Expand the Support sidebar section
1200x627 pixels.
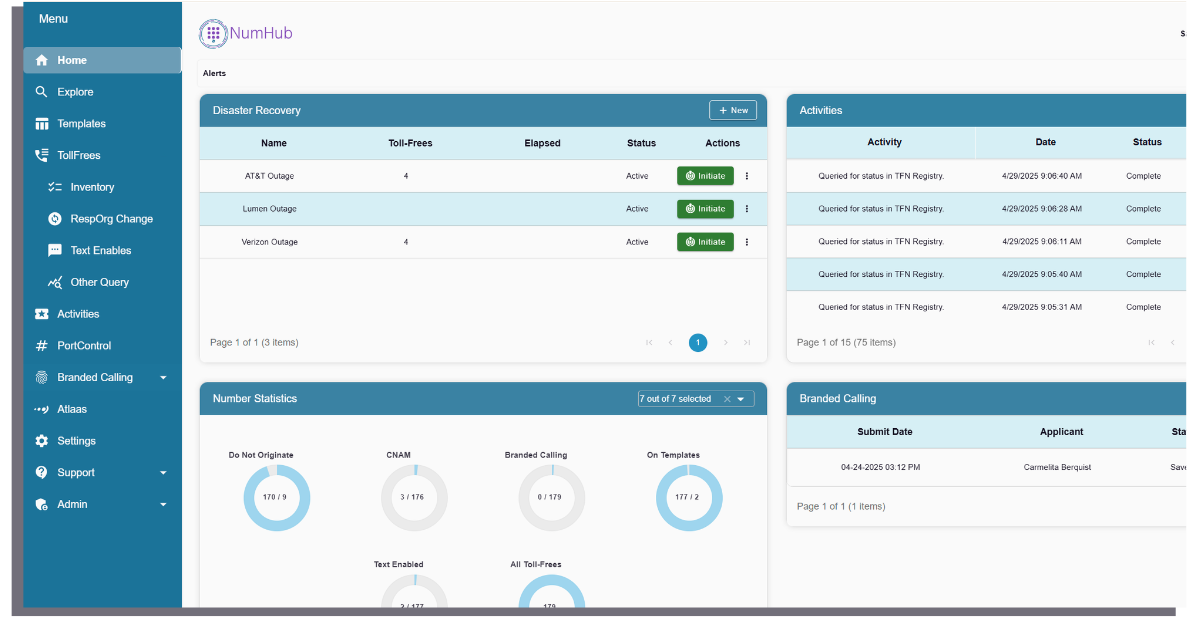(x=163, y=472)
